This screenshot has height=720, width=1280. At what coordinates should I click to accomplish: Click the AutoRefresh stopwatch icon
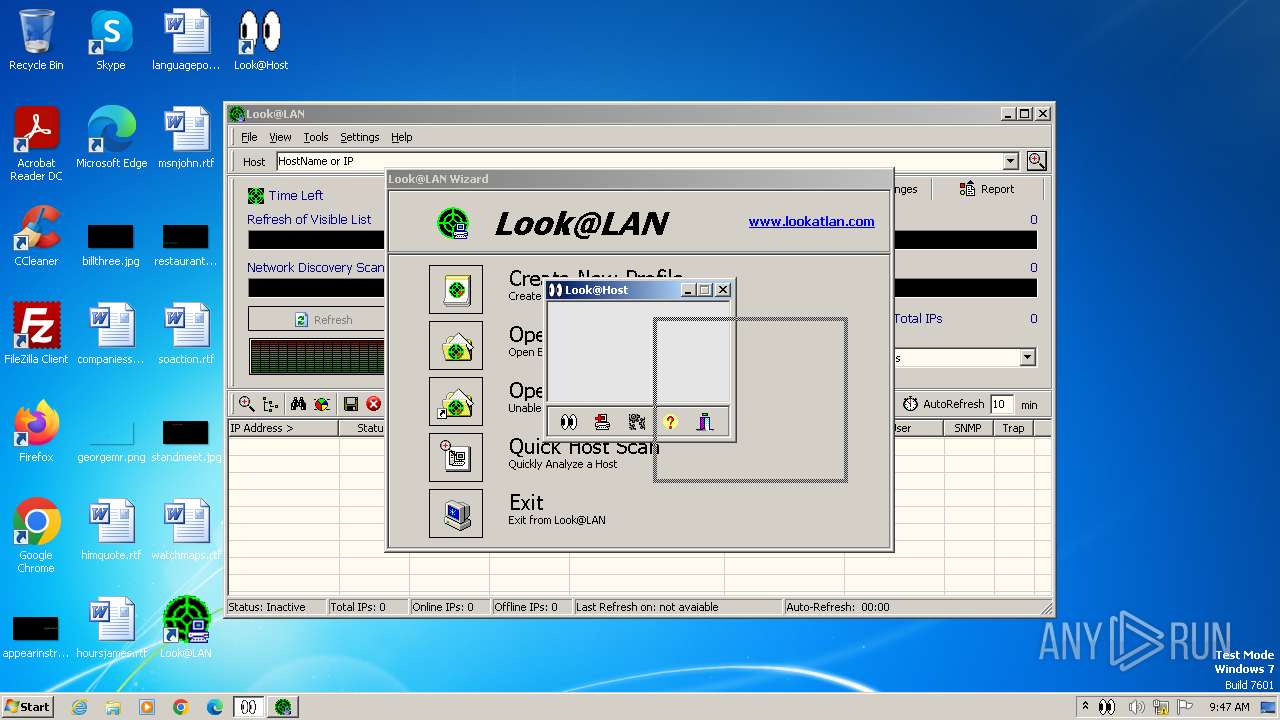(910, 404)
